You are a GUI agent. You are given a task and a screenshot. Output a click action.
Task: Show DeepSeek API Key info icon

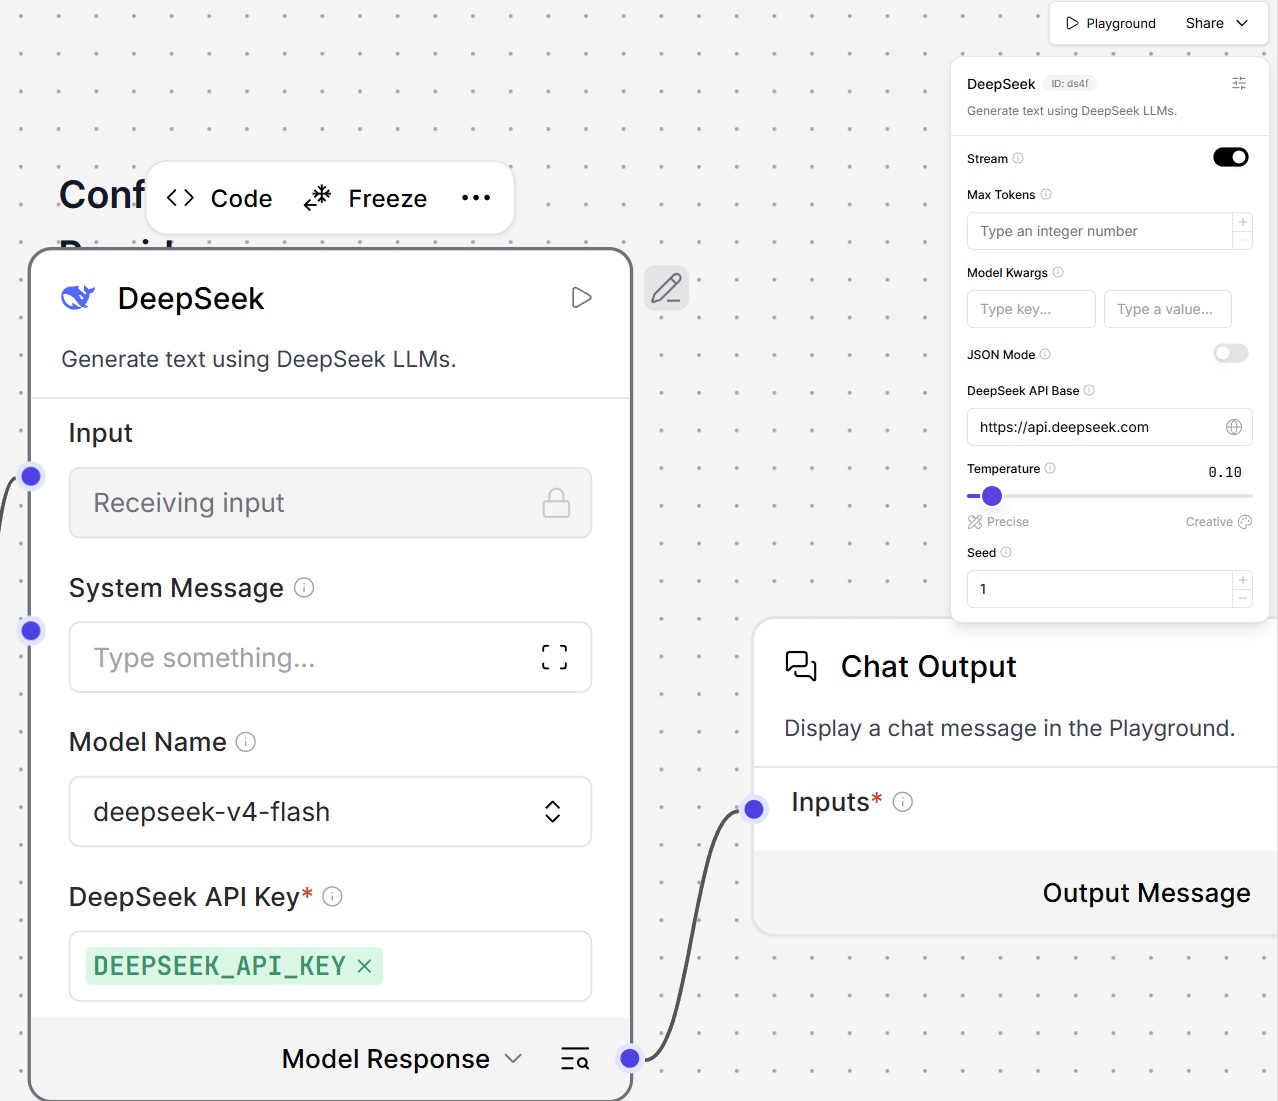pyautogui.click(x=333, y=896)
